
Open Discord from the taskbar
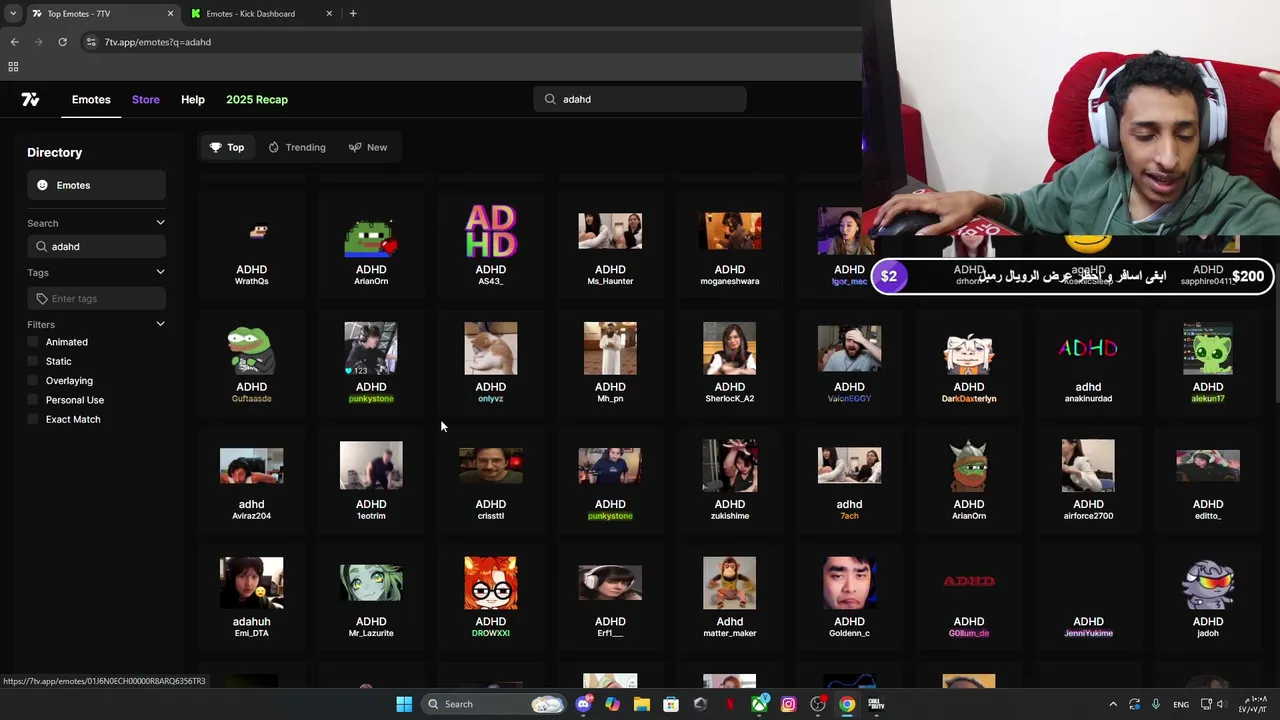point(583,704)
